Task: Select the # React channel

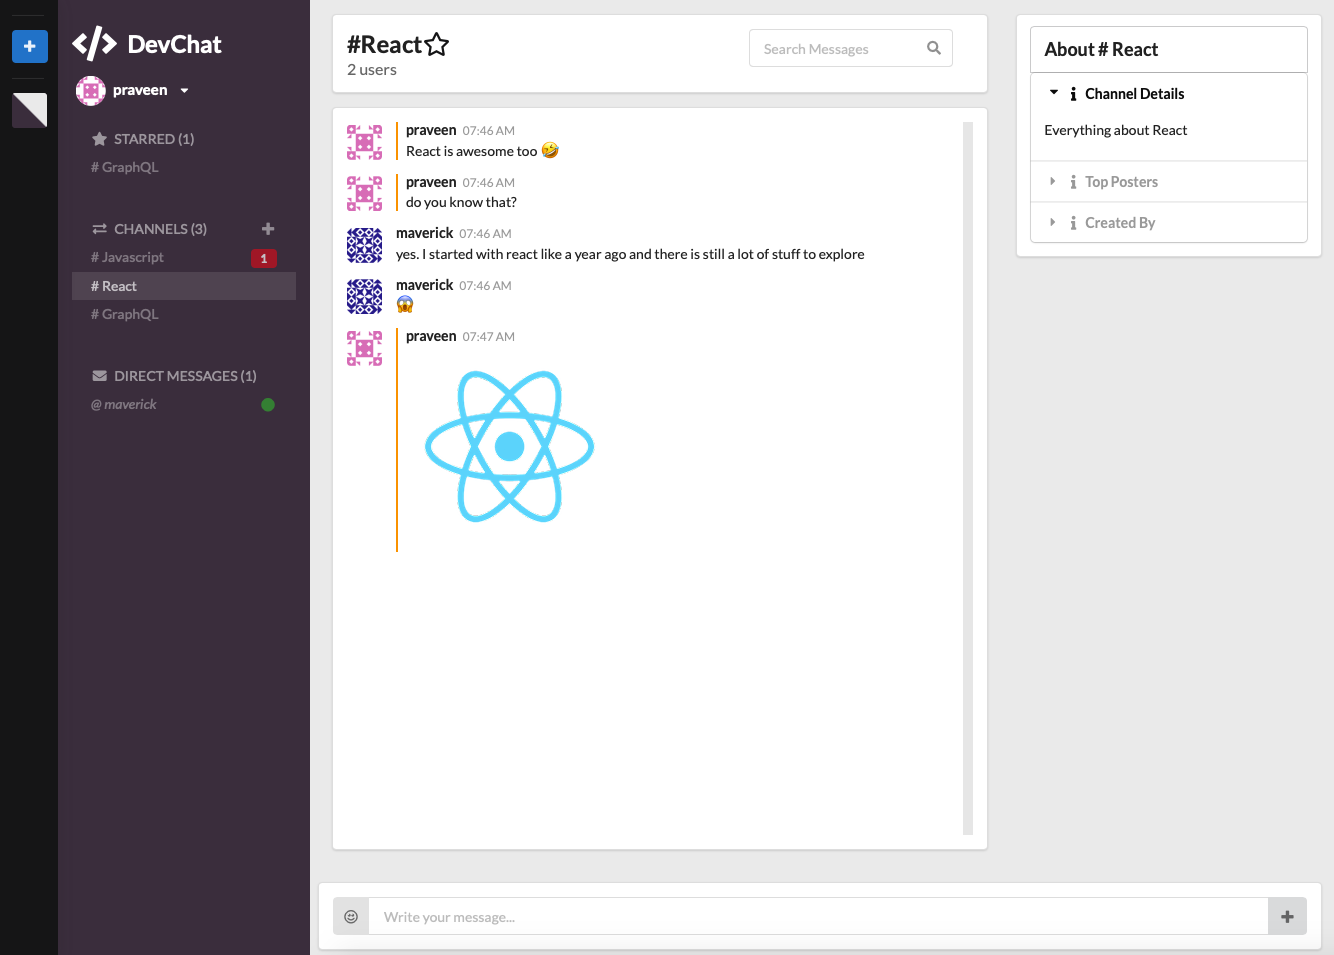Action: pyautogui.click(x=184, y=286)
